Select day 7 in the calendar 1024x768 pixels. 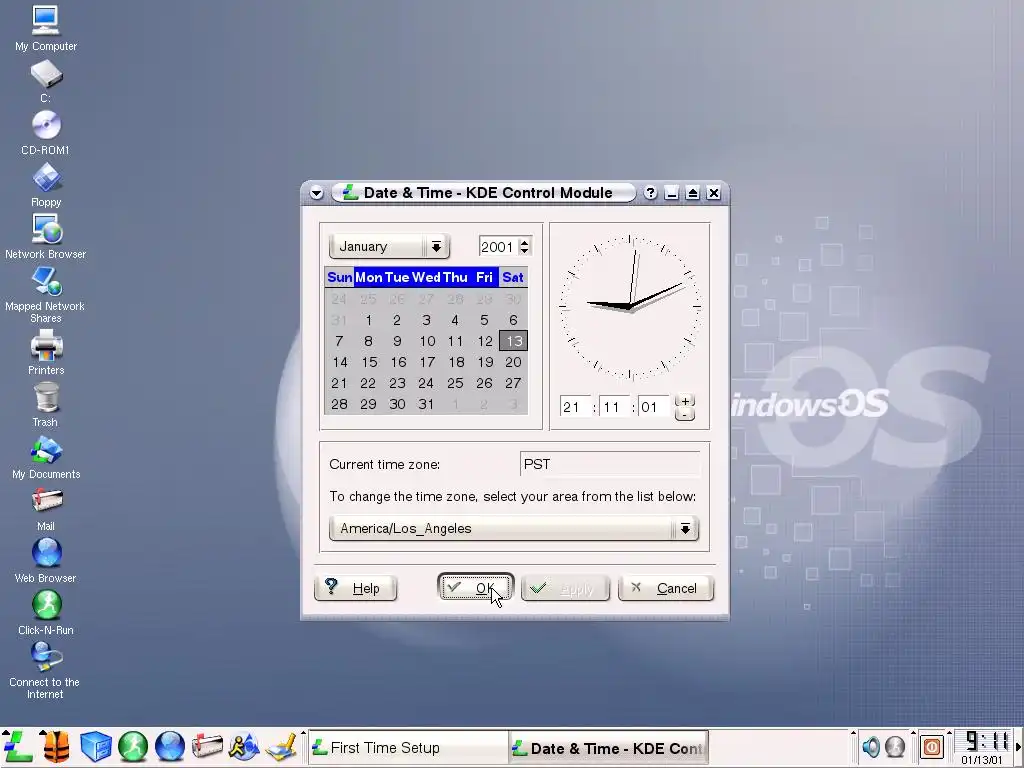click(340, 341)
